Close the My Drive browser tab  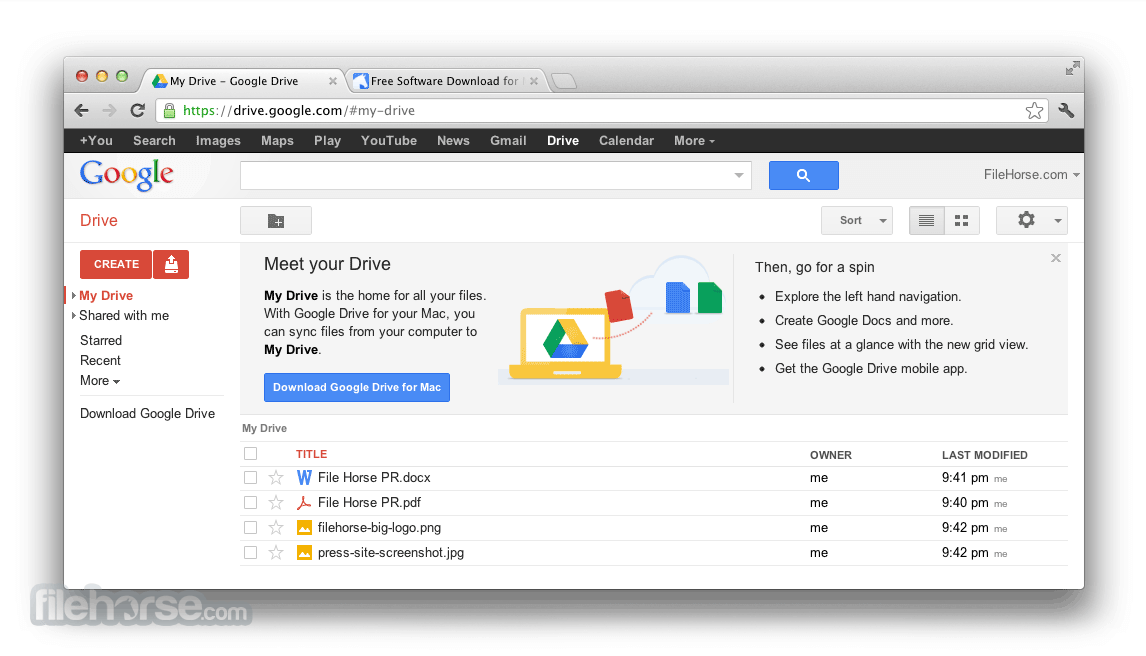pyautogui.click(x=333, y=81)
